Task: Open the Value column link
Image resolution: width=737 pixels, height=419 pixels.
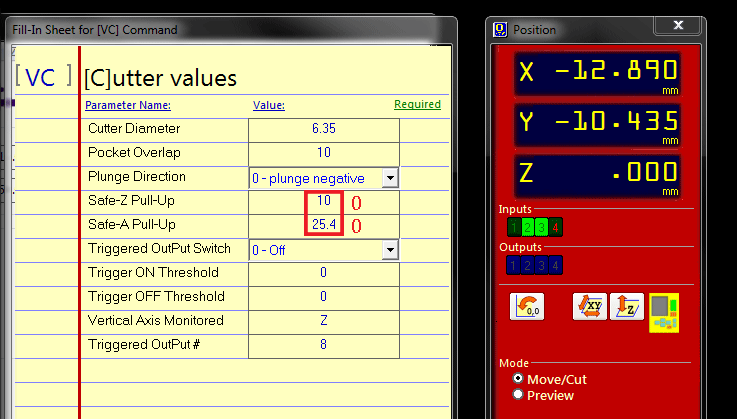Action: pyautogui.click(x=269, y=105)
